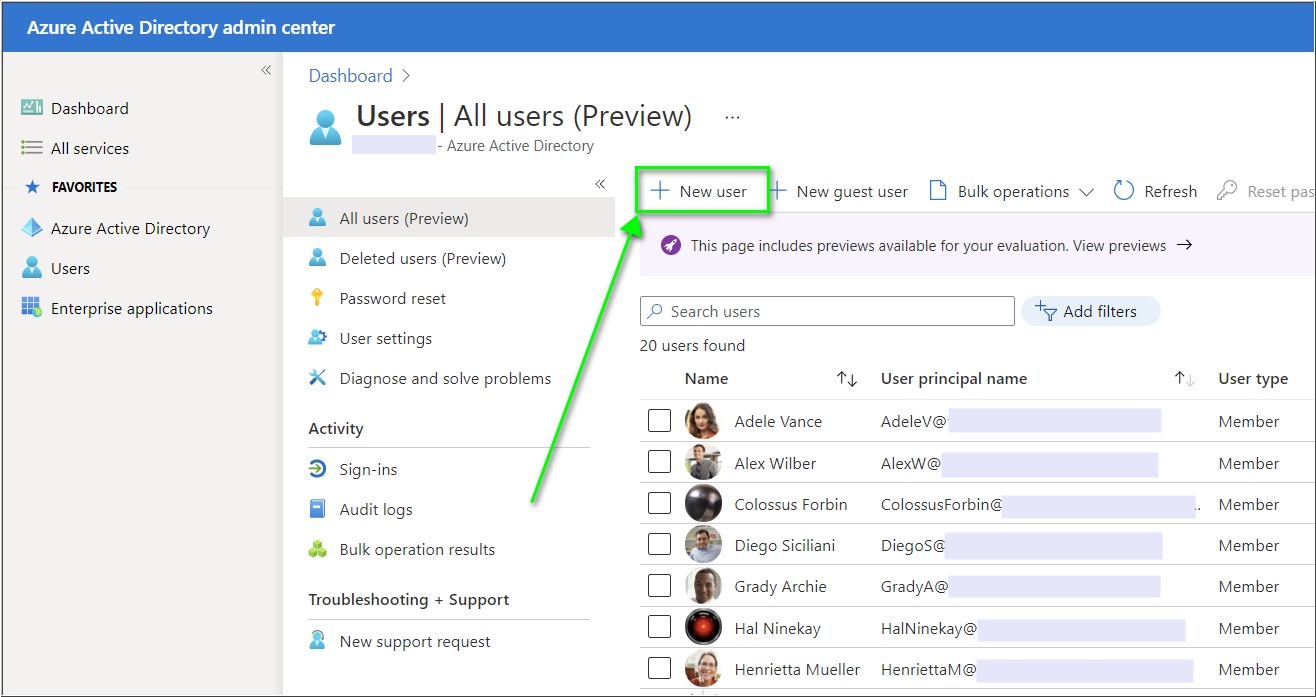
Task: Expand the Bulk operations dropdown chevron
Action: (1086, 192)
